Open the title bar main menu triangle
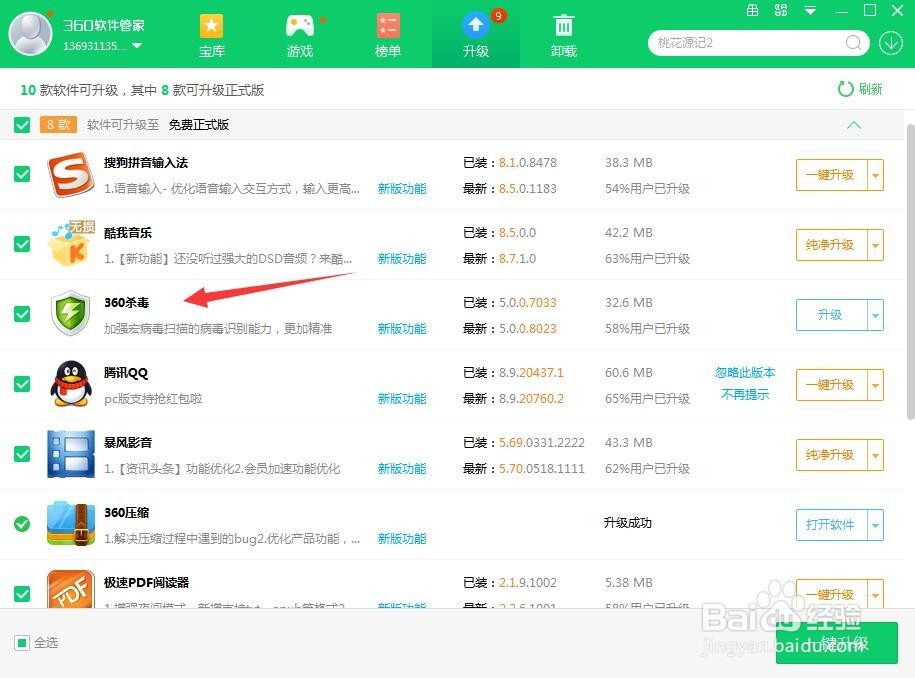This screenshot has width=915, height=678. [811, 11]
